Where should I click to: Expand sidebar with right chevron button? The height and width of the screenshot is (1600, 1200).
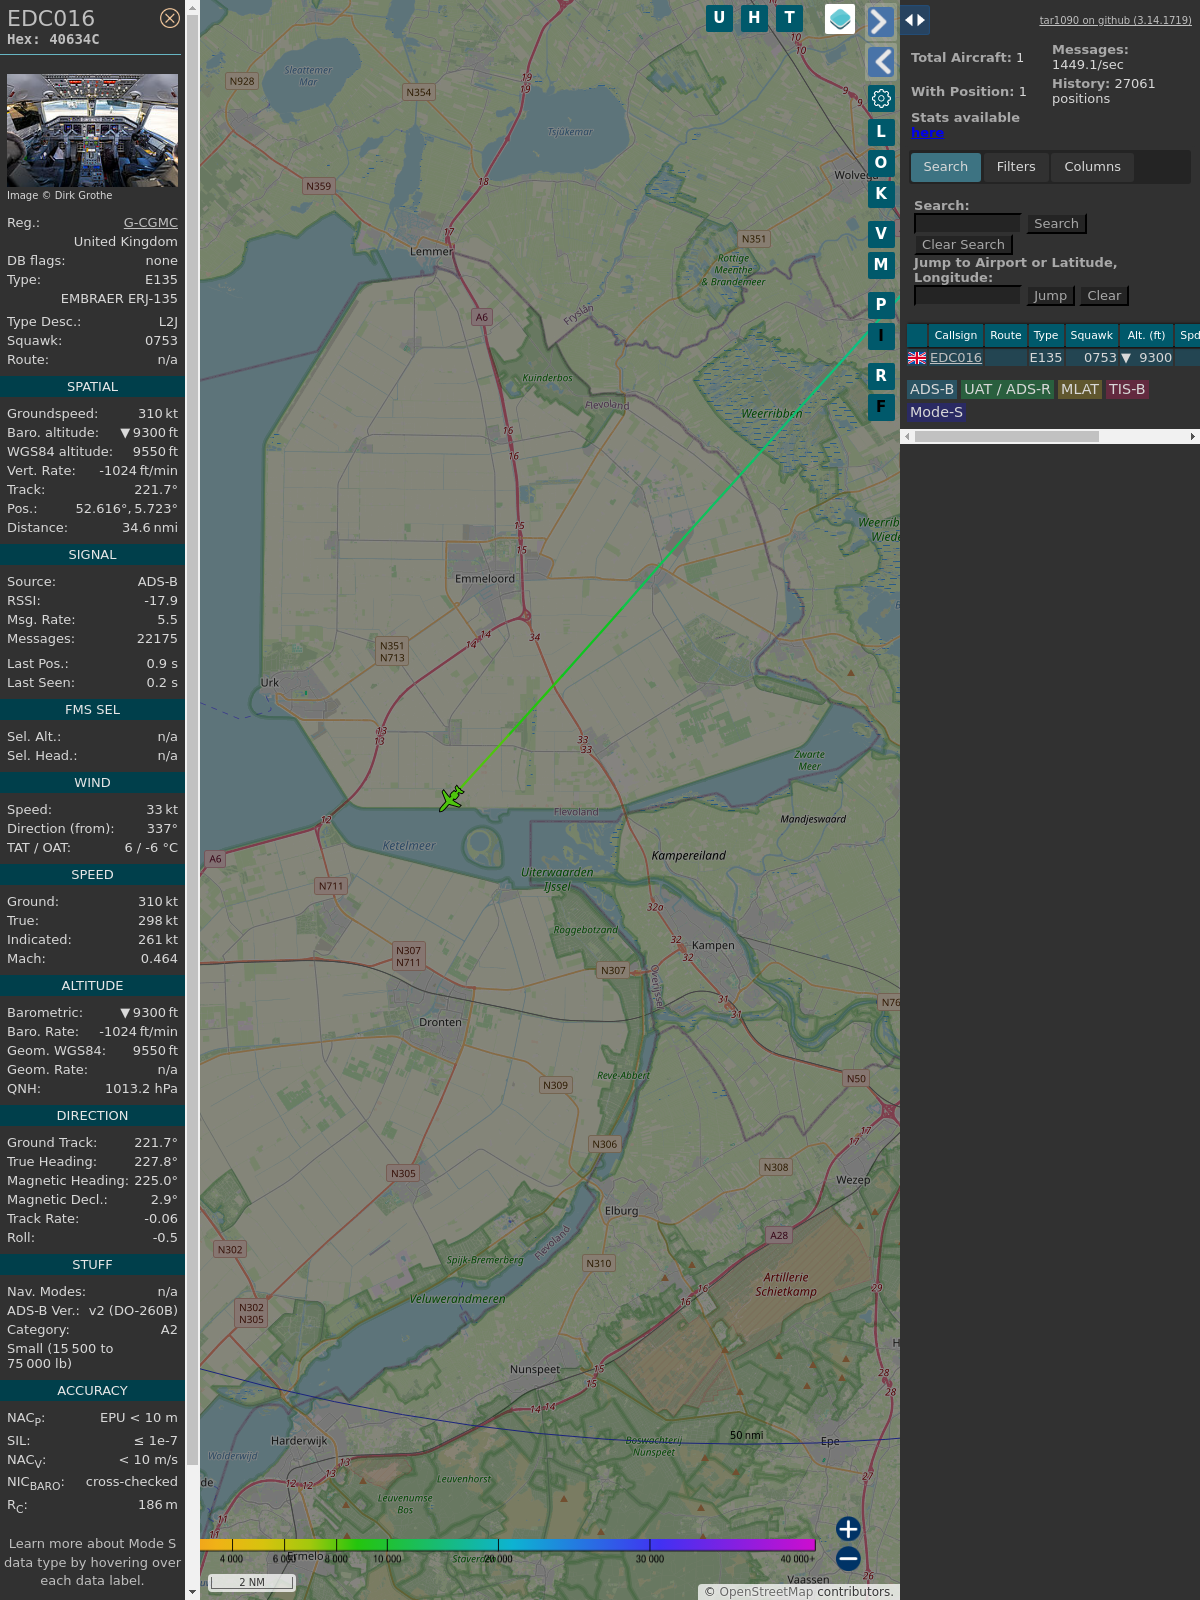pos(880,22)
